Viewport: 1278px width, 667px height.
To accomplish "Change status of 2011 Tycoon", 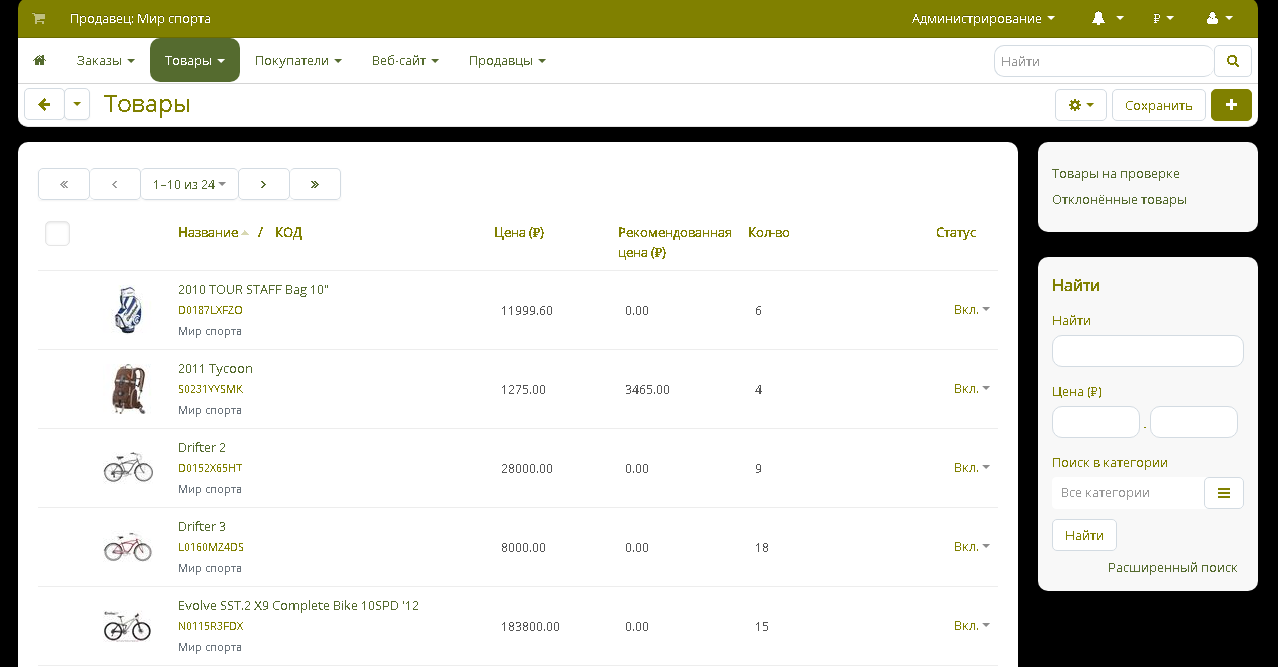I will pos(971,388).
